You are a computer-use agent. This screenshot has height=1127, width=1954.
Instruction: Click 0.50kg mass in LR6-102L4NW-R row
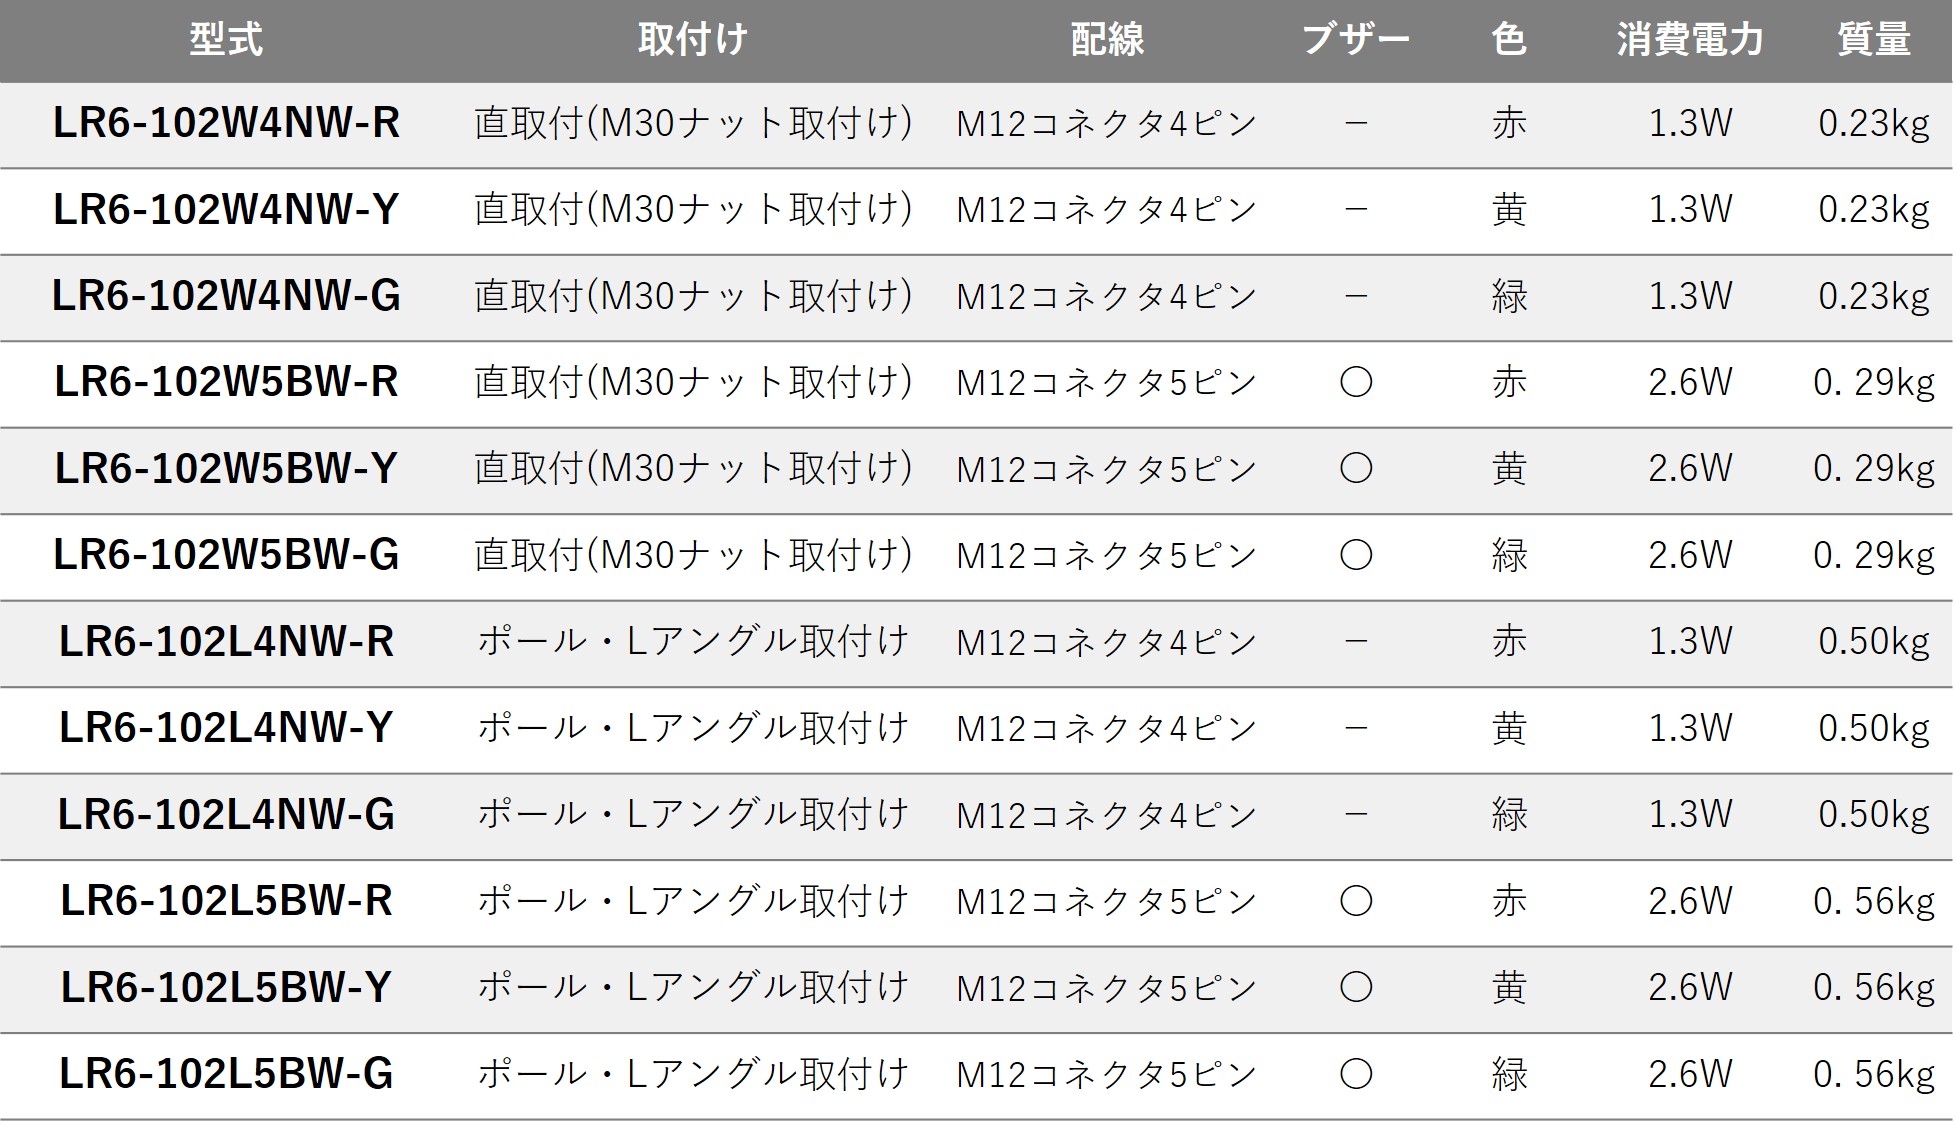1874,642
